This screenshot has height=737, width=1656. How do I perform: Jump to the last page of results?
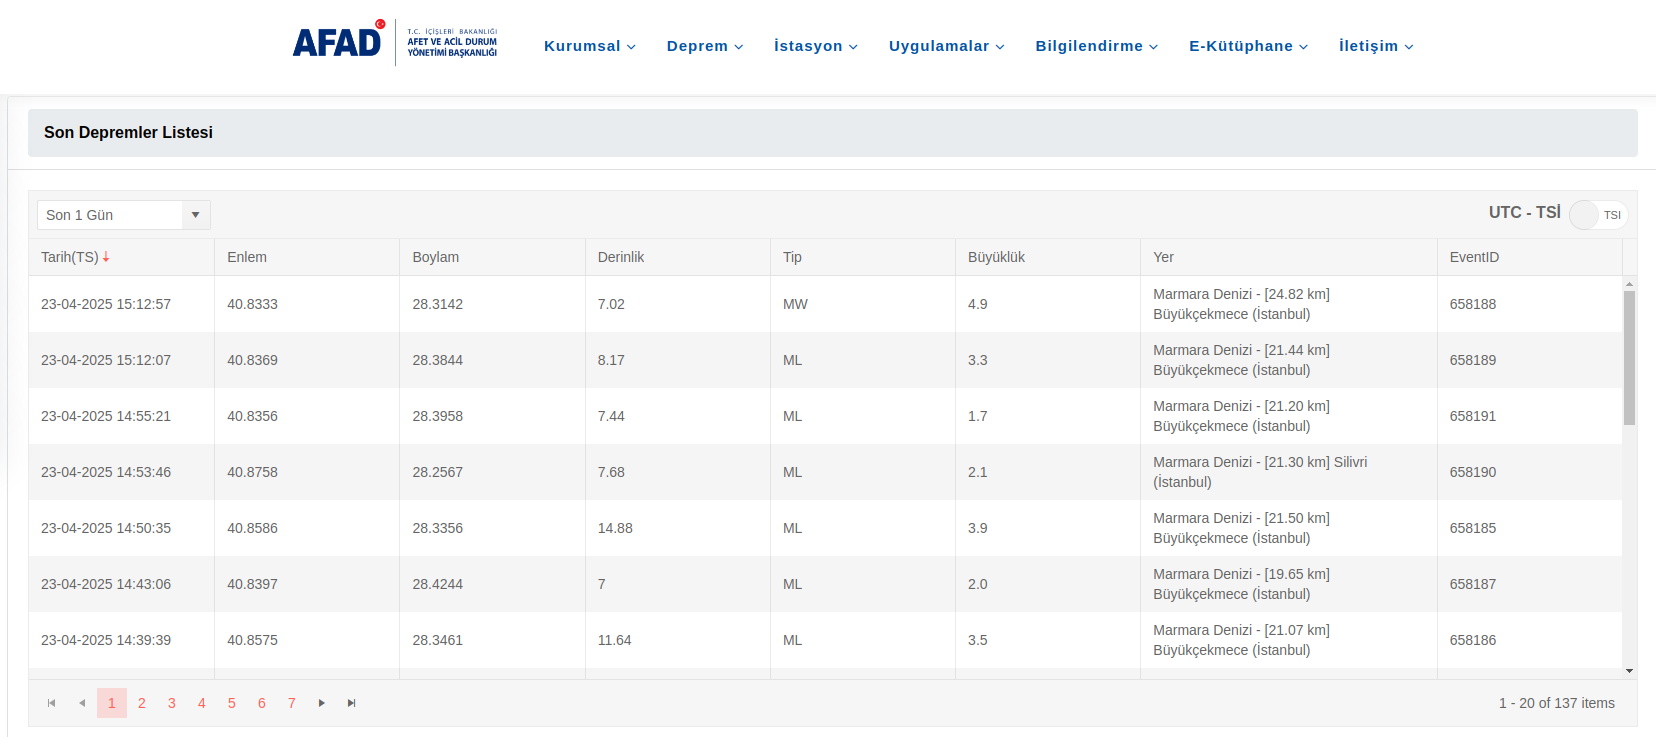352,703
